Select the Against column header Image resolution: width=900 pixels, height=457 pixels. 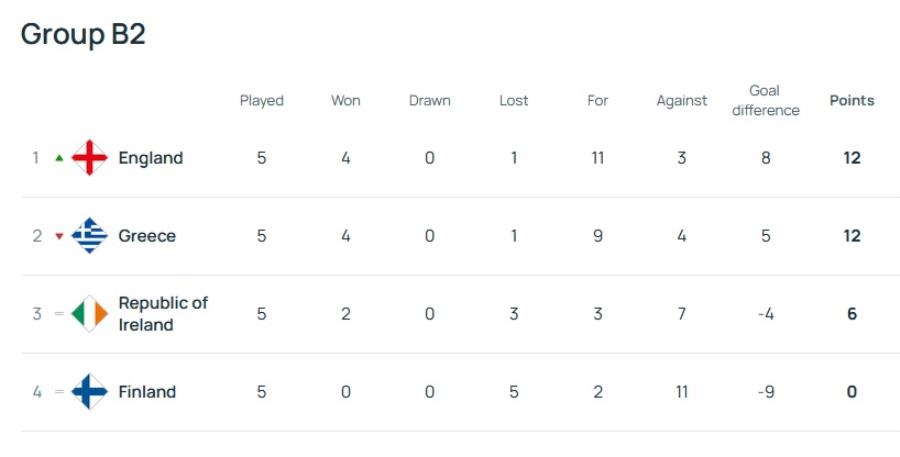pos(682,101)
